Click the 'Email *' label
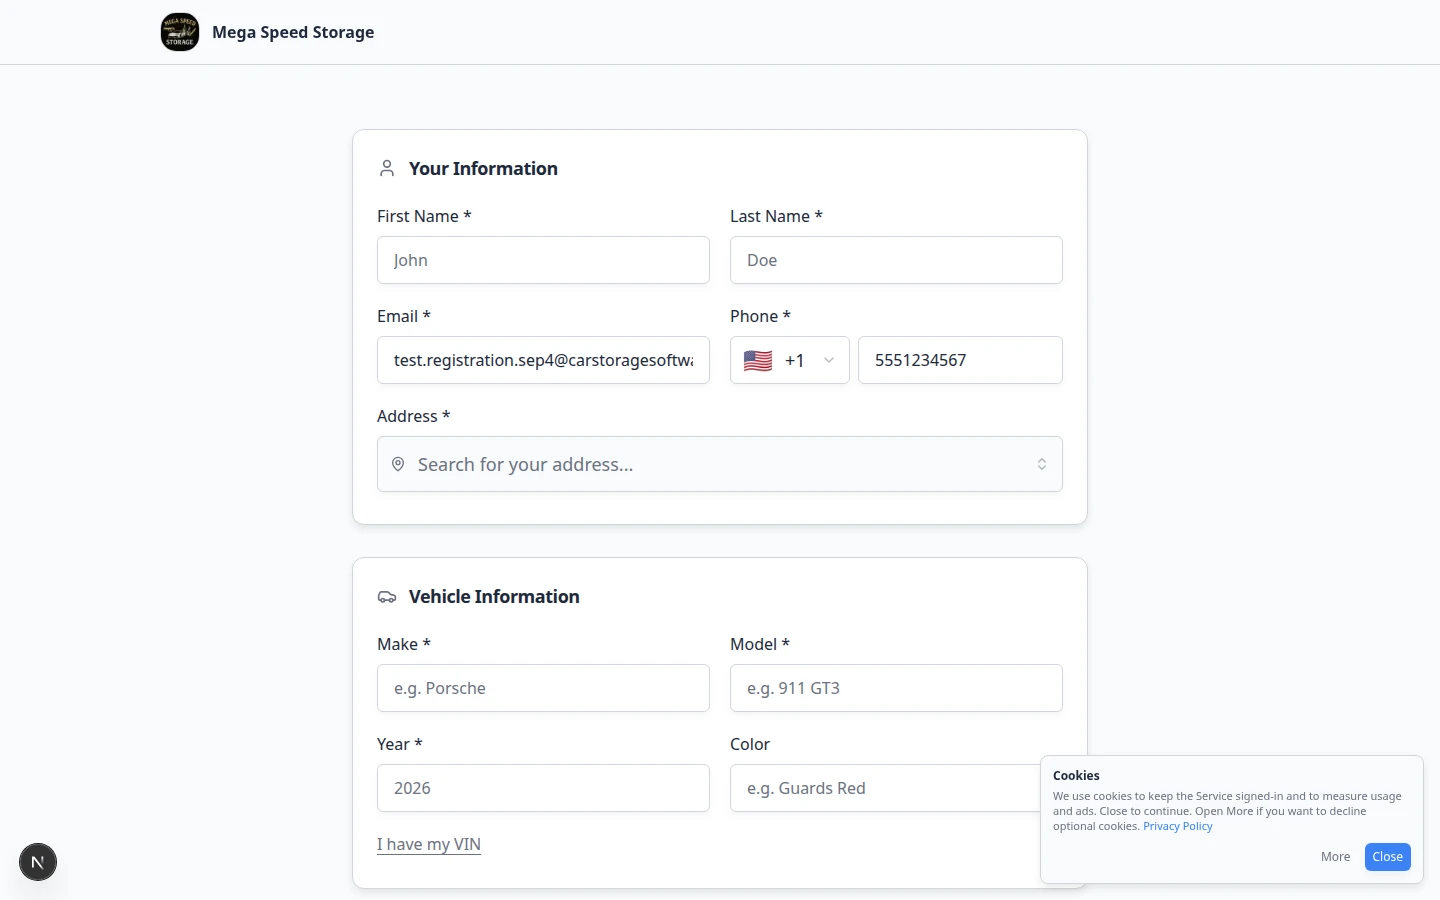1440x900 pixels. click(x=404, y=316)
